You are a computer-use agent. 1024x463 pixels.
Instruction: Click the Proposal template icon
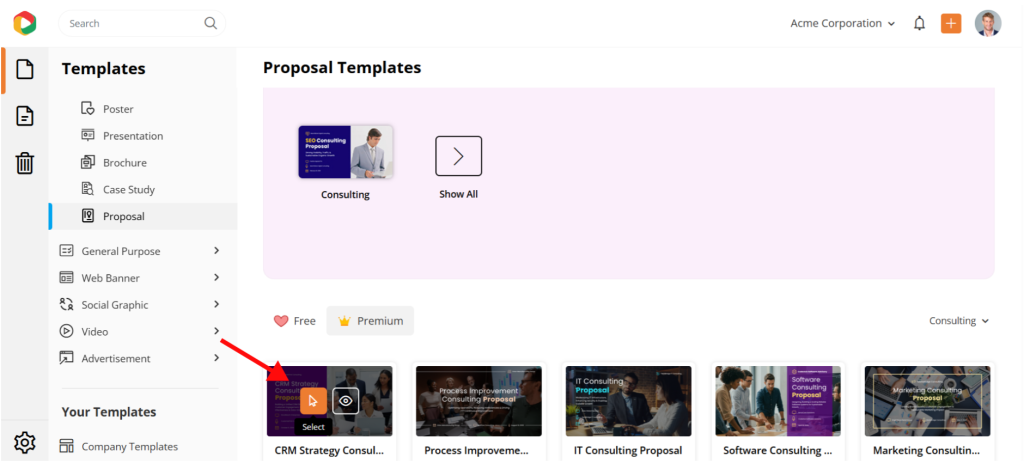tap(88, 216)
